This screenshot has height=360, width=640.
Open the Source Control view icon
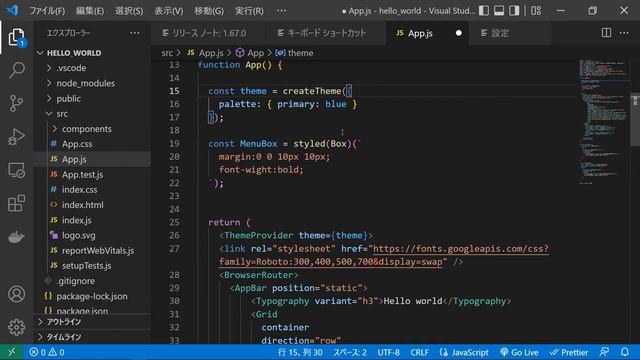click(x=16, y=103)
